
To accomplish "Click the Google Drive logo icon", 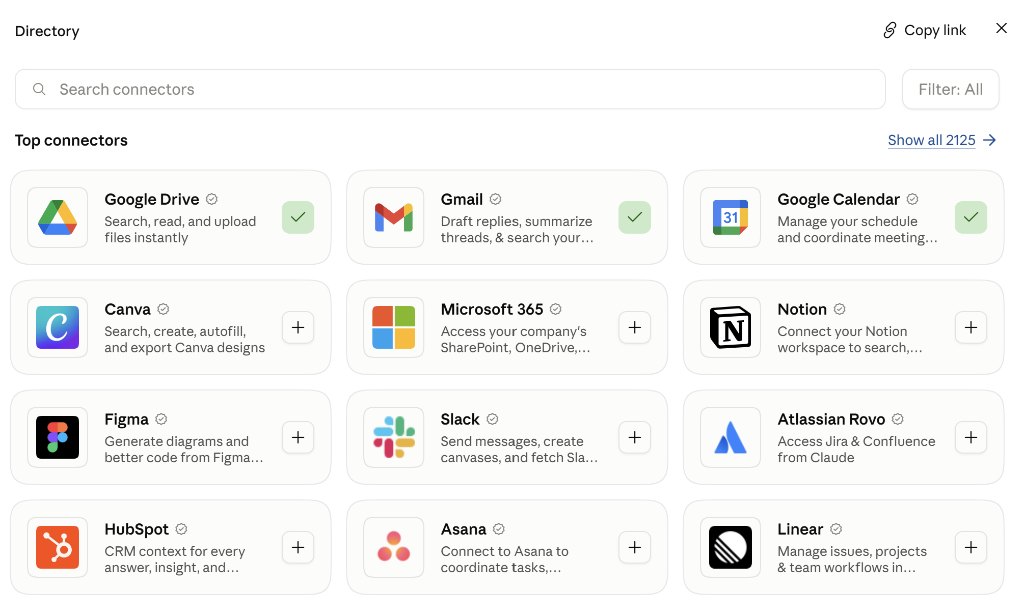I will pyautogui.click(x=57, y=218).
